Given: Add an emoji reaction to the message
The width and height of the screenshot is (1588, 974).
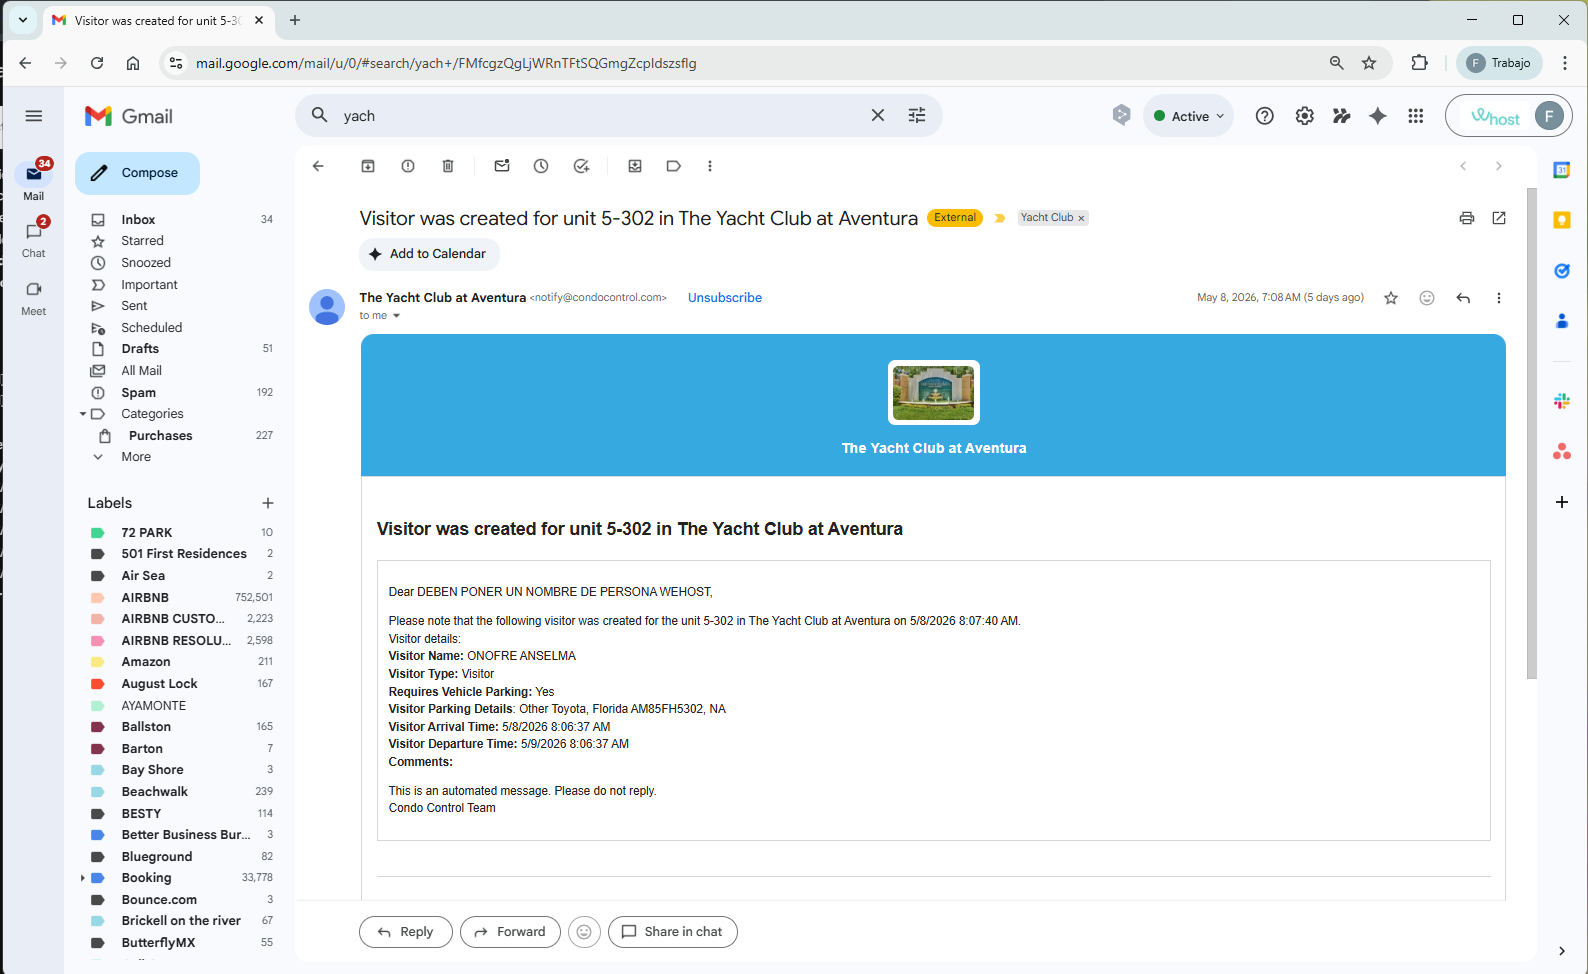Looking at the screenshot, I should point(1427,298).
